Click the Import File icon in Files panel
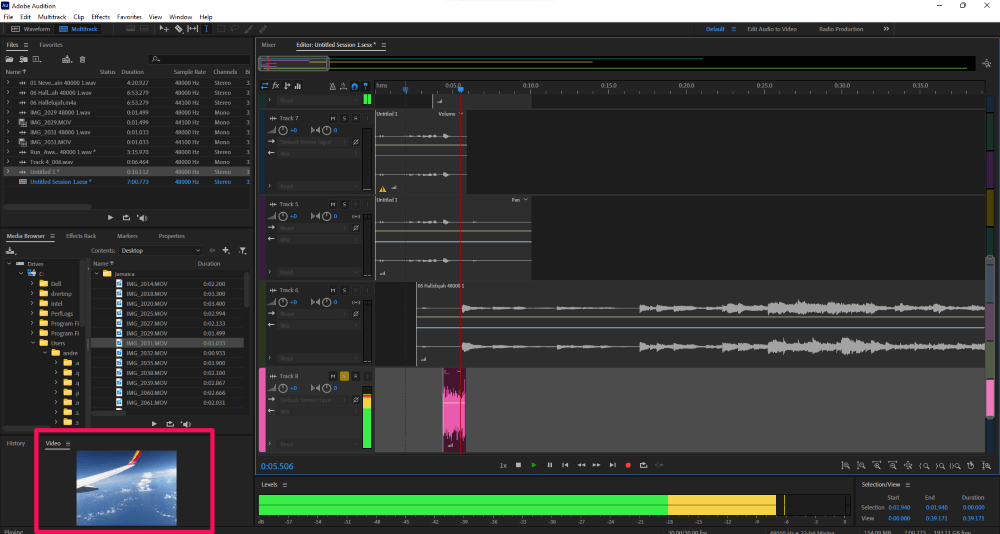 click(24, 59)
